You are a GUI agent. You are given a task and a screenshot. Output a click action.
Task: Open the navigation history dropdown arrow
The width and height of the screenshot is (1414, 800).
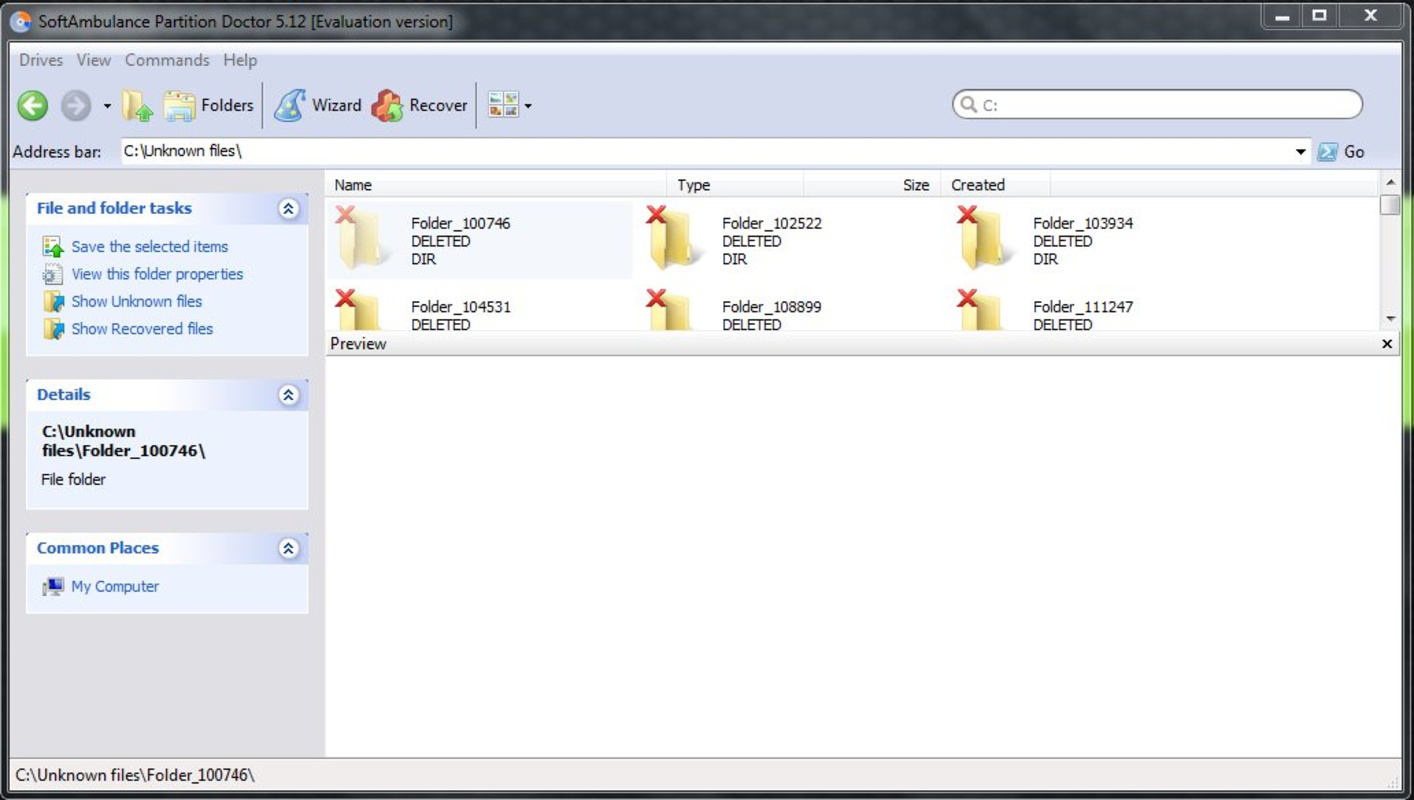click(x=106, y=106)
